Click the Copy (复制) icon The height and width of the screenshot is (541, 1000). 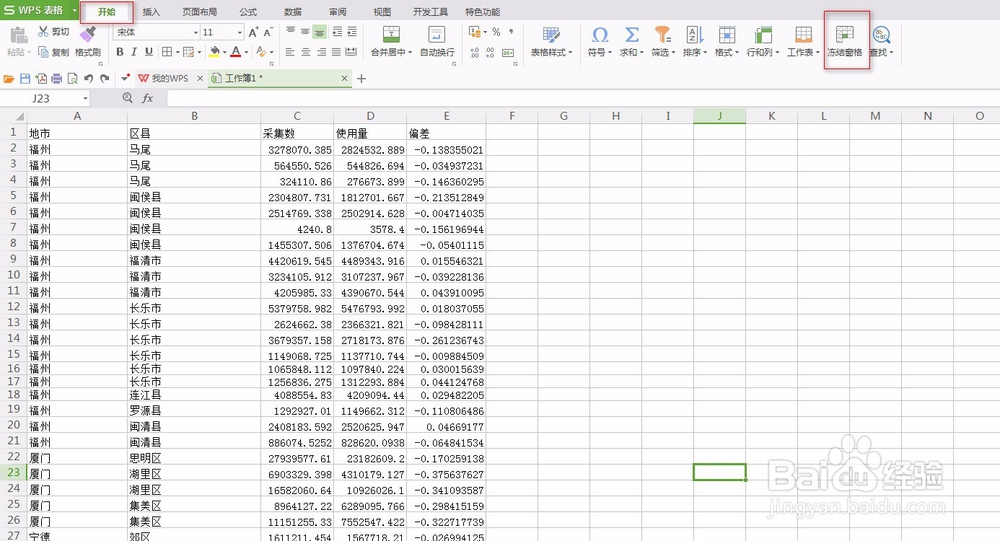pos(43,52)
